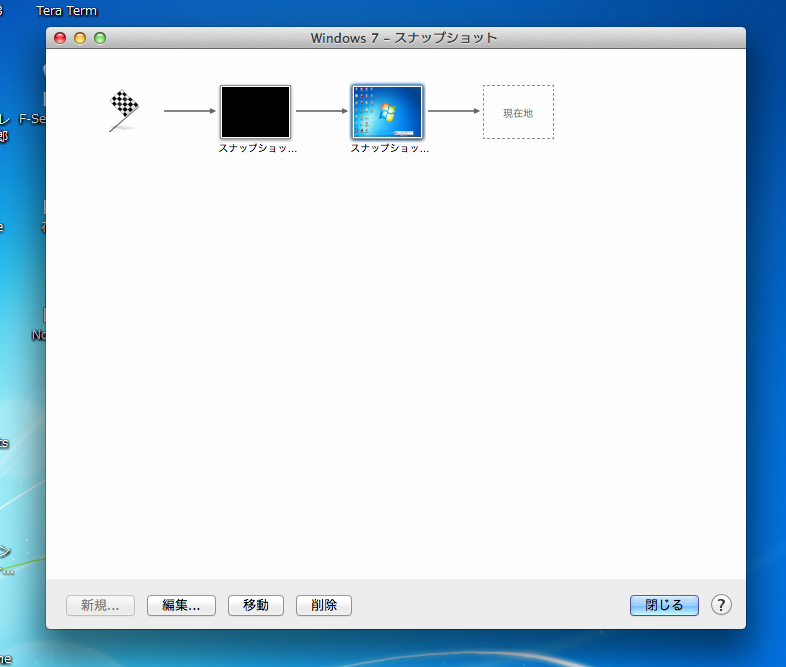Click the window title Windows 7 – スナップショット

(404, 38)
